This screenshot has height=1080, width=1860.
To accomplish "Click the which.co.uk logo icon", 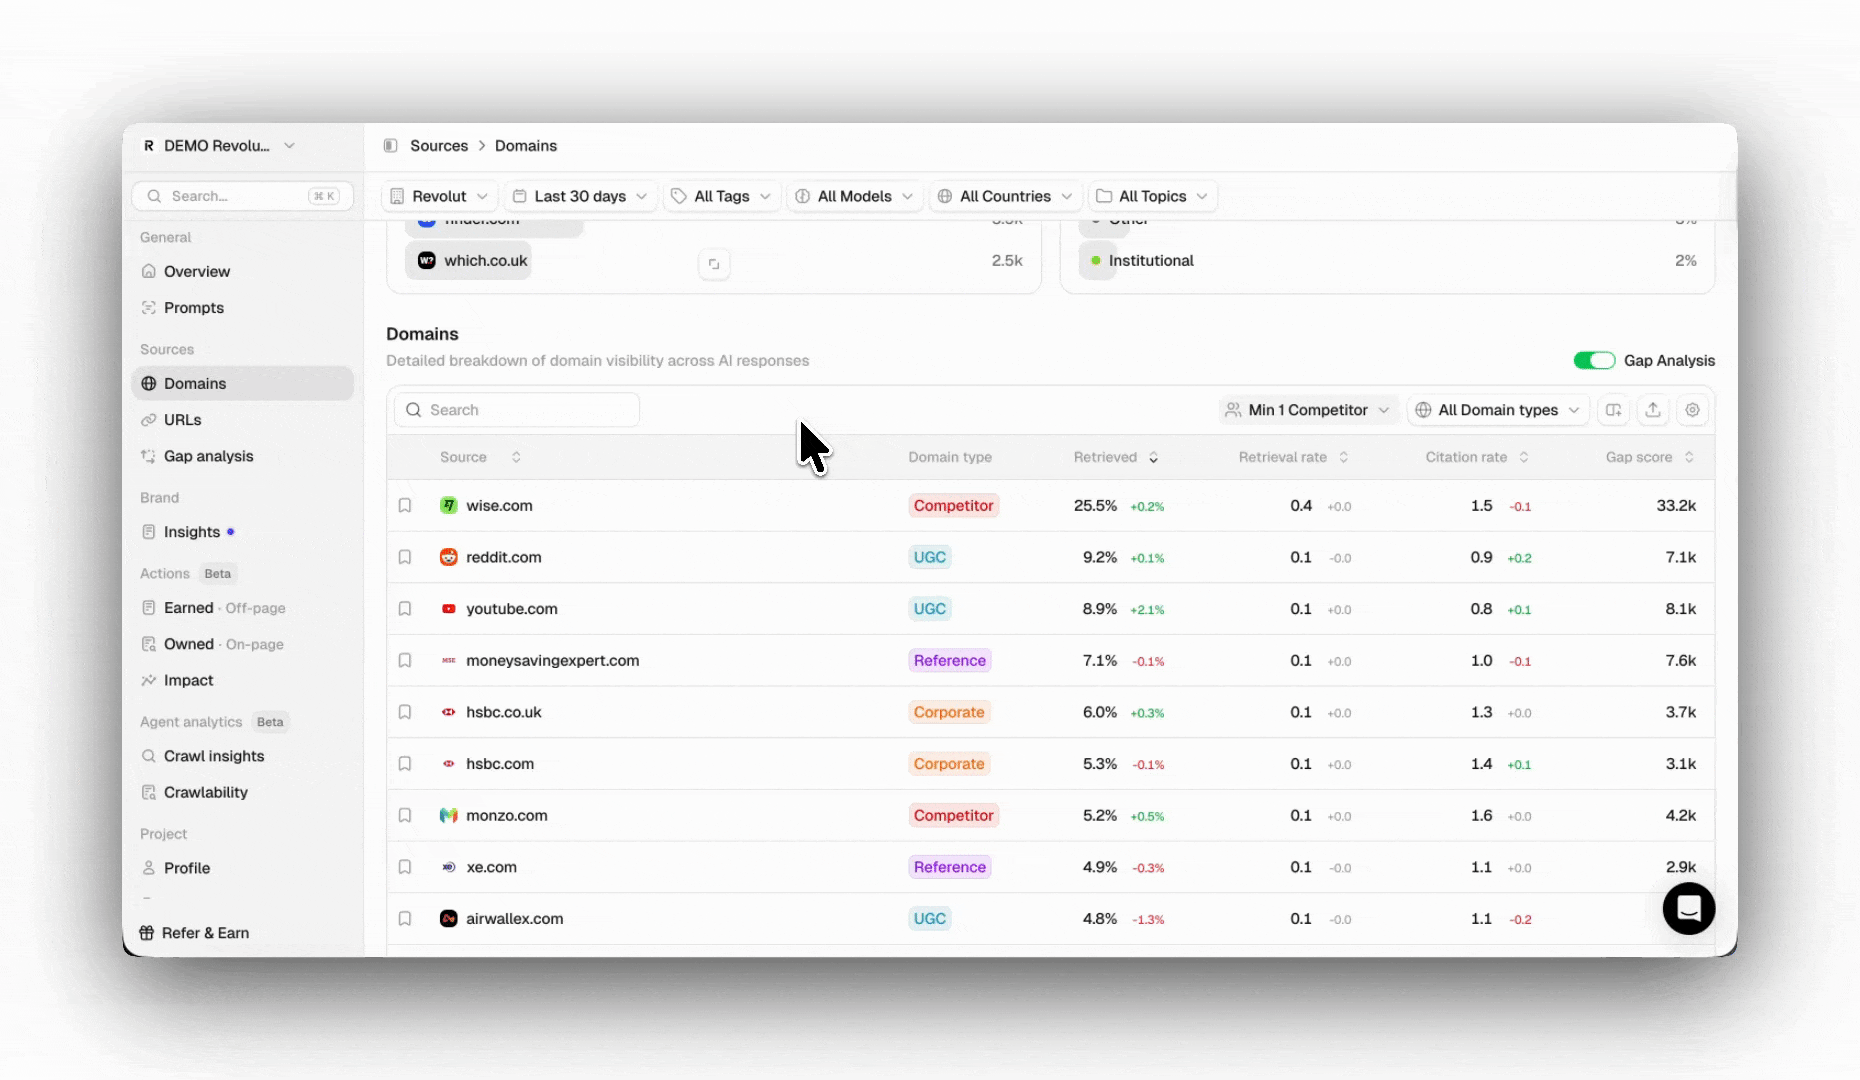I will (x=427, y=261).
